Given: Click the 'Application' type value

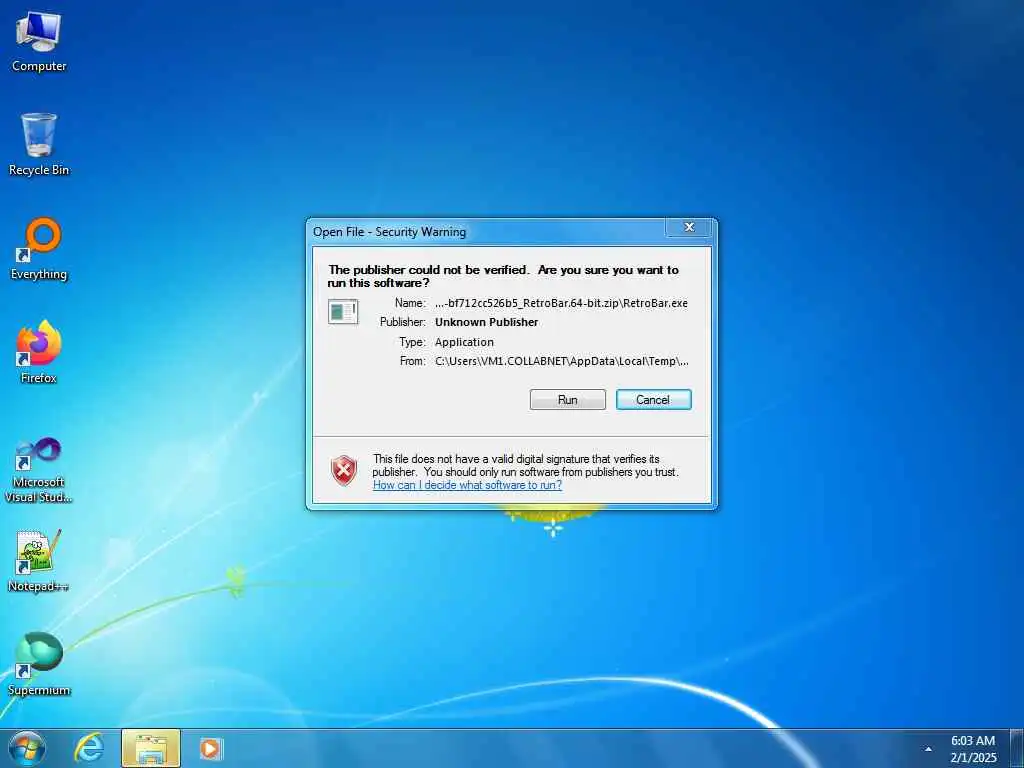Looking at the screenshot, I should click(x=464, y=342).
